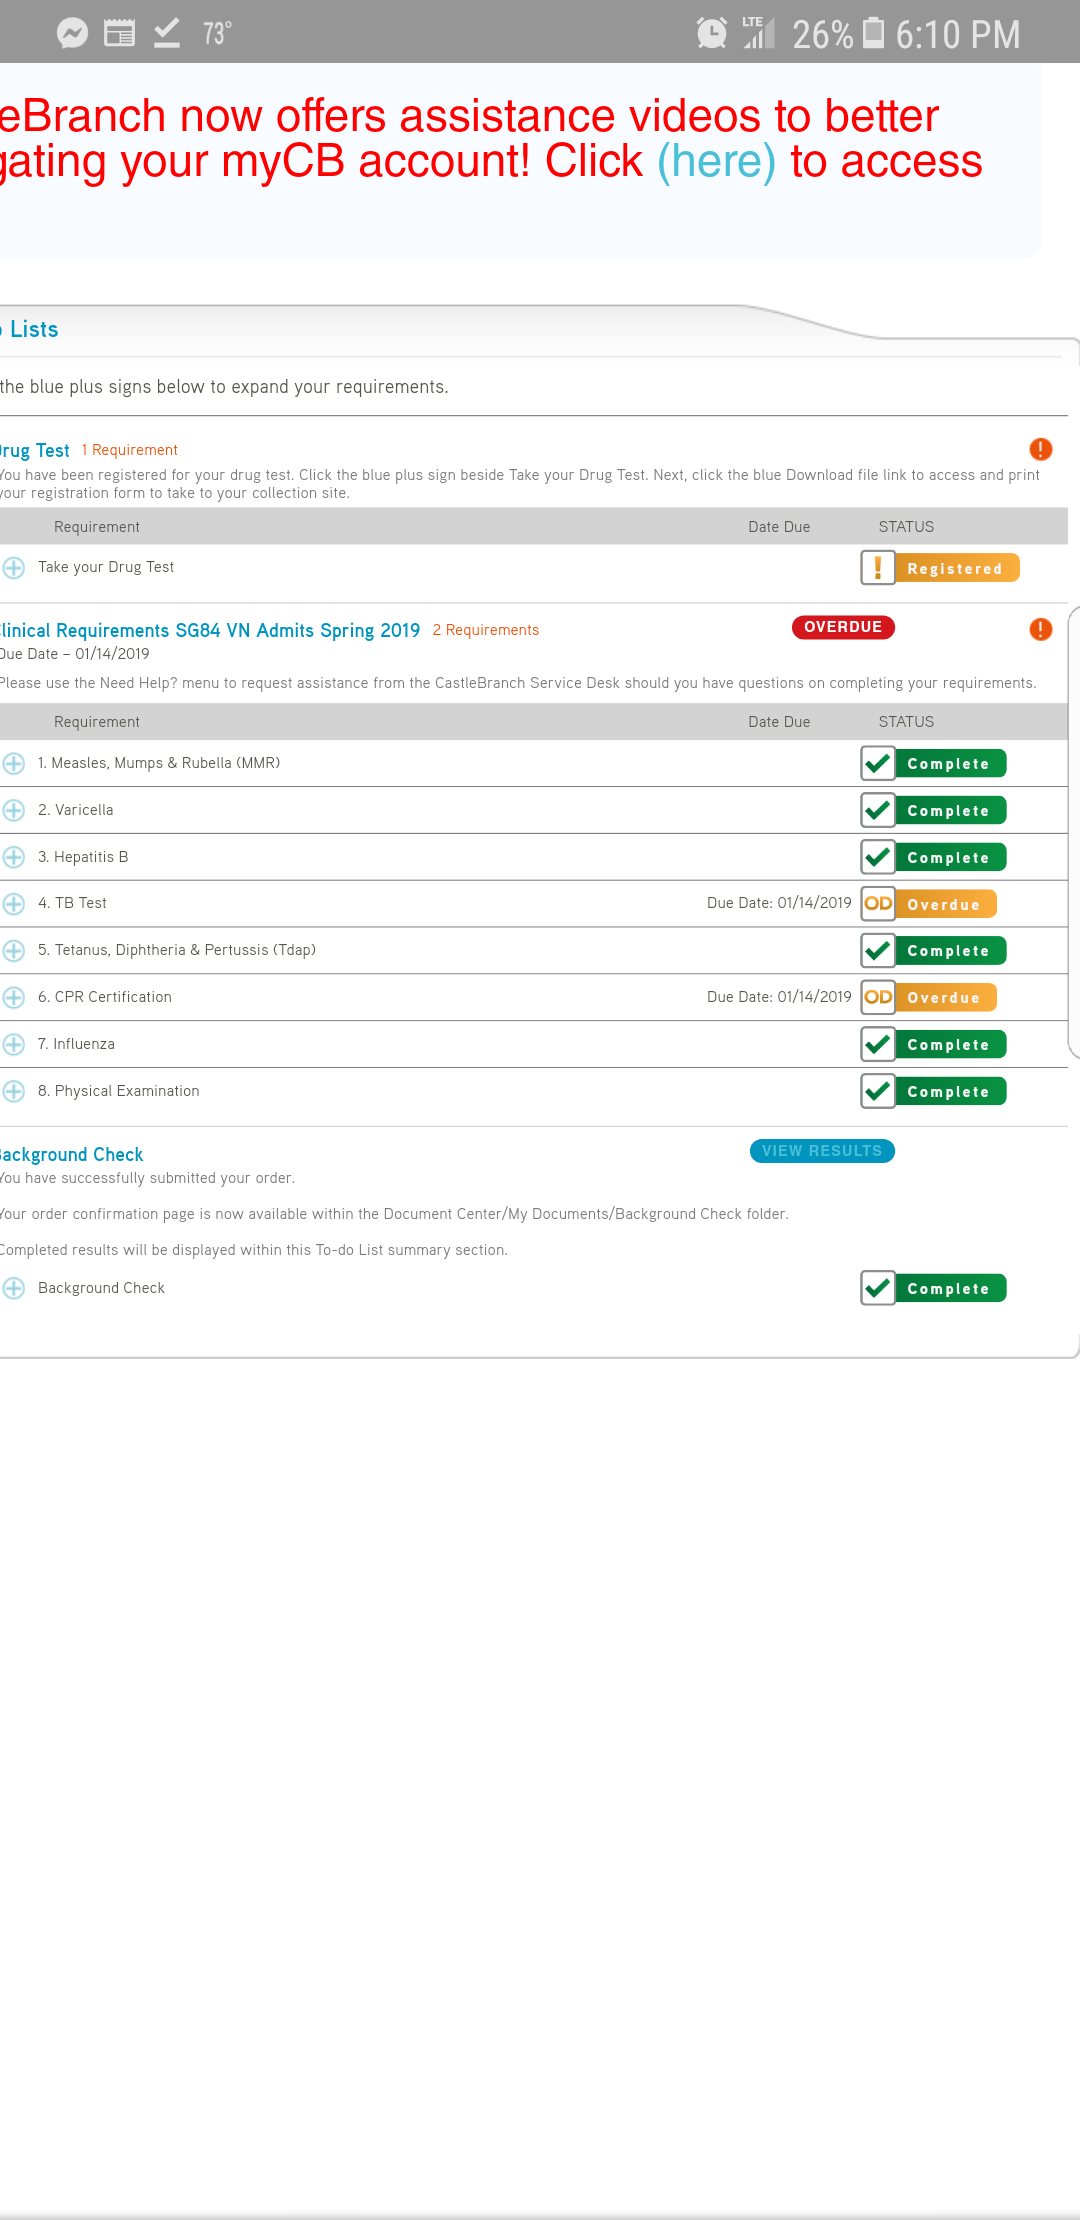Click the Drug Test 'Date Due' column header
The height and width of the screenshot is (2220, 1080).
[x=779, y=527]
